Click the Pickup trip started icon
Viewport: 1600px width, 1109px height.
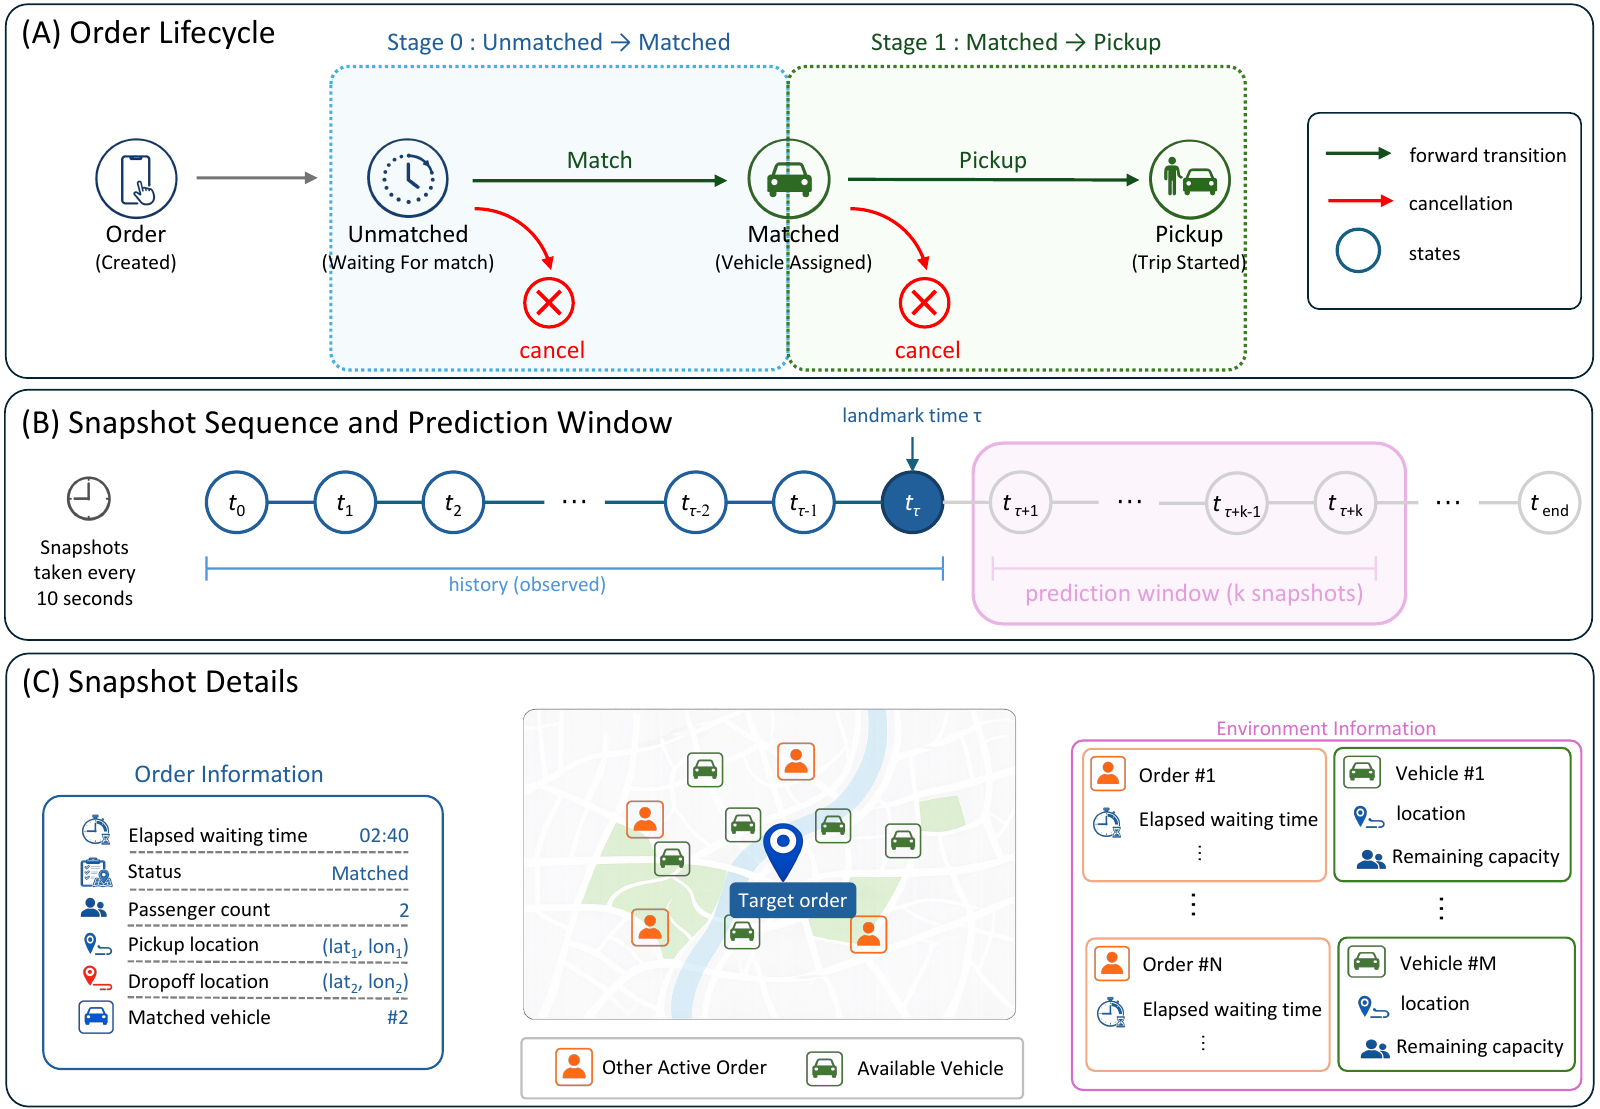click(1189, 180)
